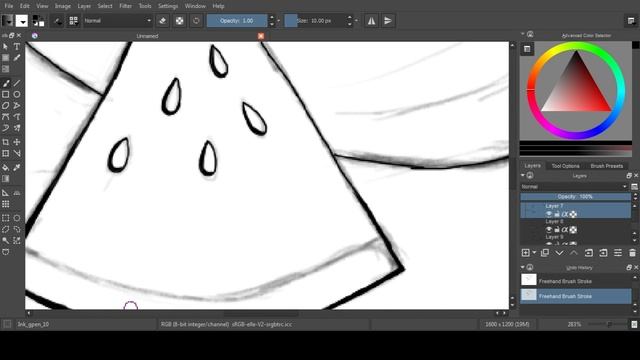Select the Dynamic Brush tool
Image resolution: width=640 pixels, height=360 pixels.
coord(6,128)
